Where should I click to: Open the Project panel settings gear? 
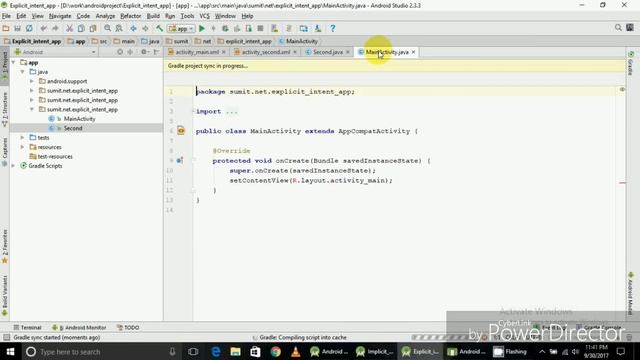pos(144,52)
